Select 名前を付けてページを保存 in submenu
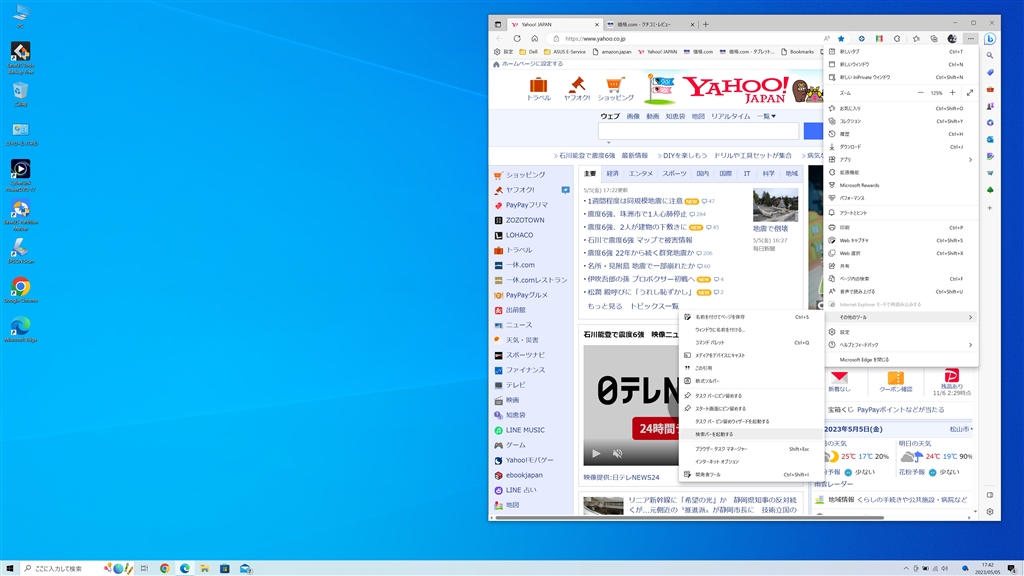This screenshot has width=1024, height=576. pos(750,317)
